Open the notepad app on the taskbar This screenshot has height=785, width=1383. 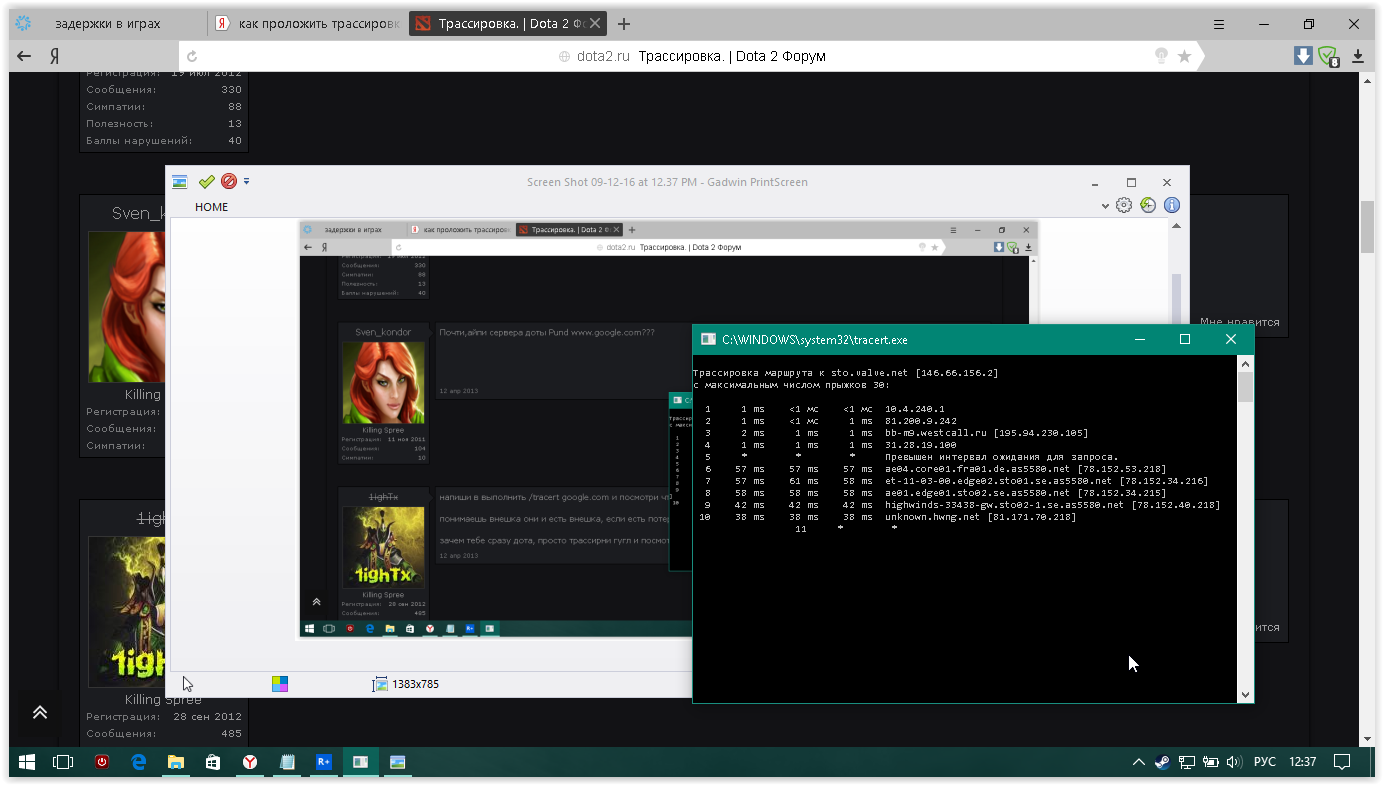[x=287, y=762]
